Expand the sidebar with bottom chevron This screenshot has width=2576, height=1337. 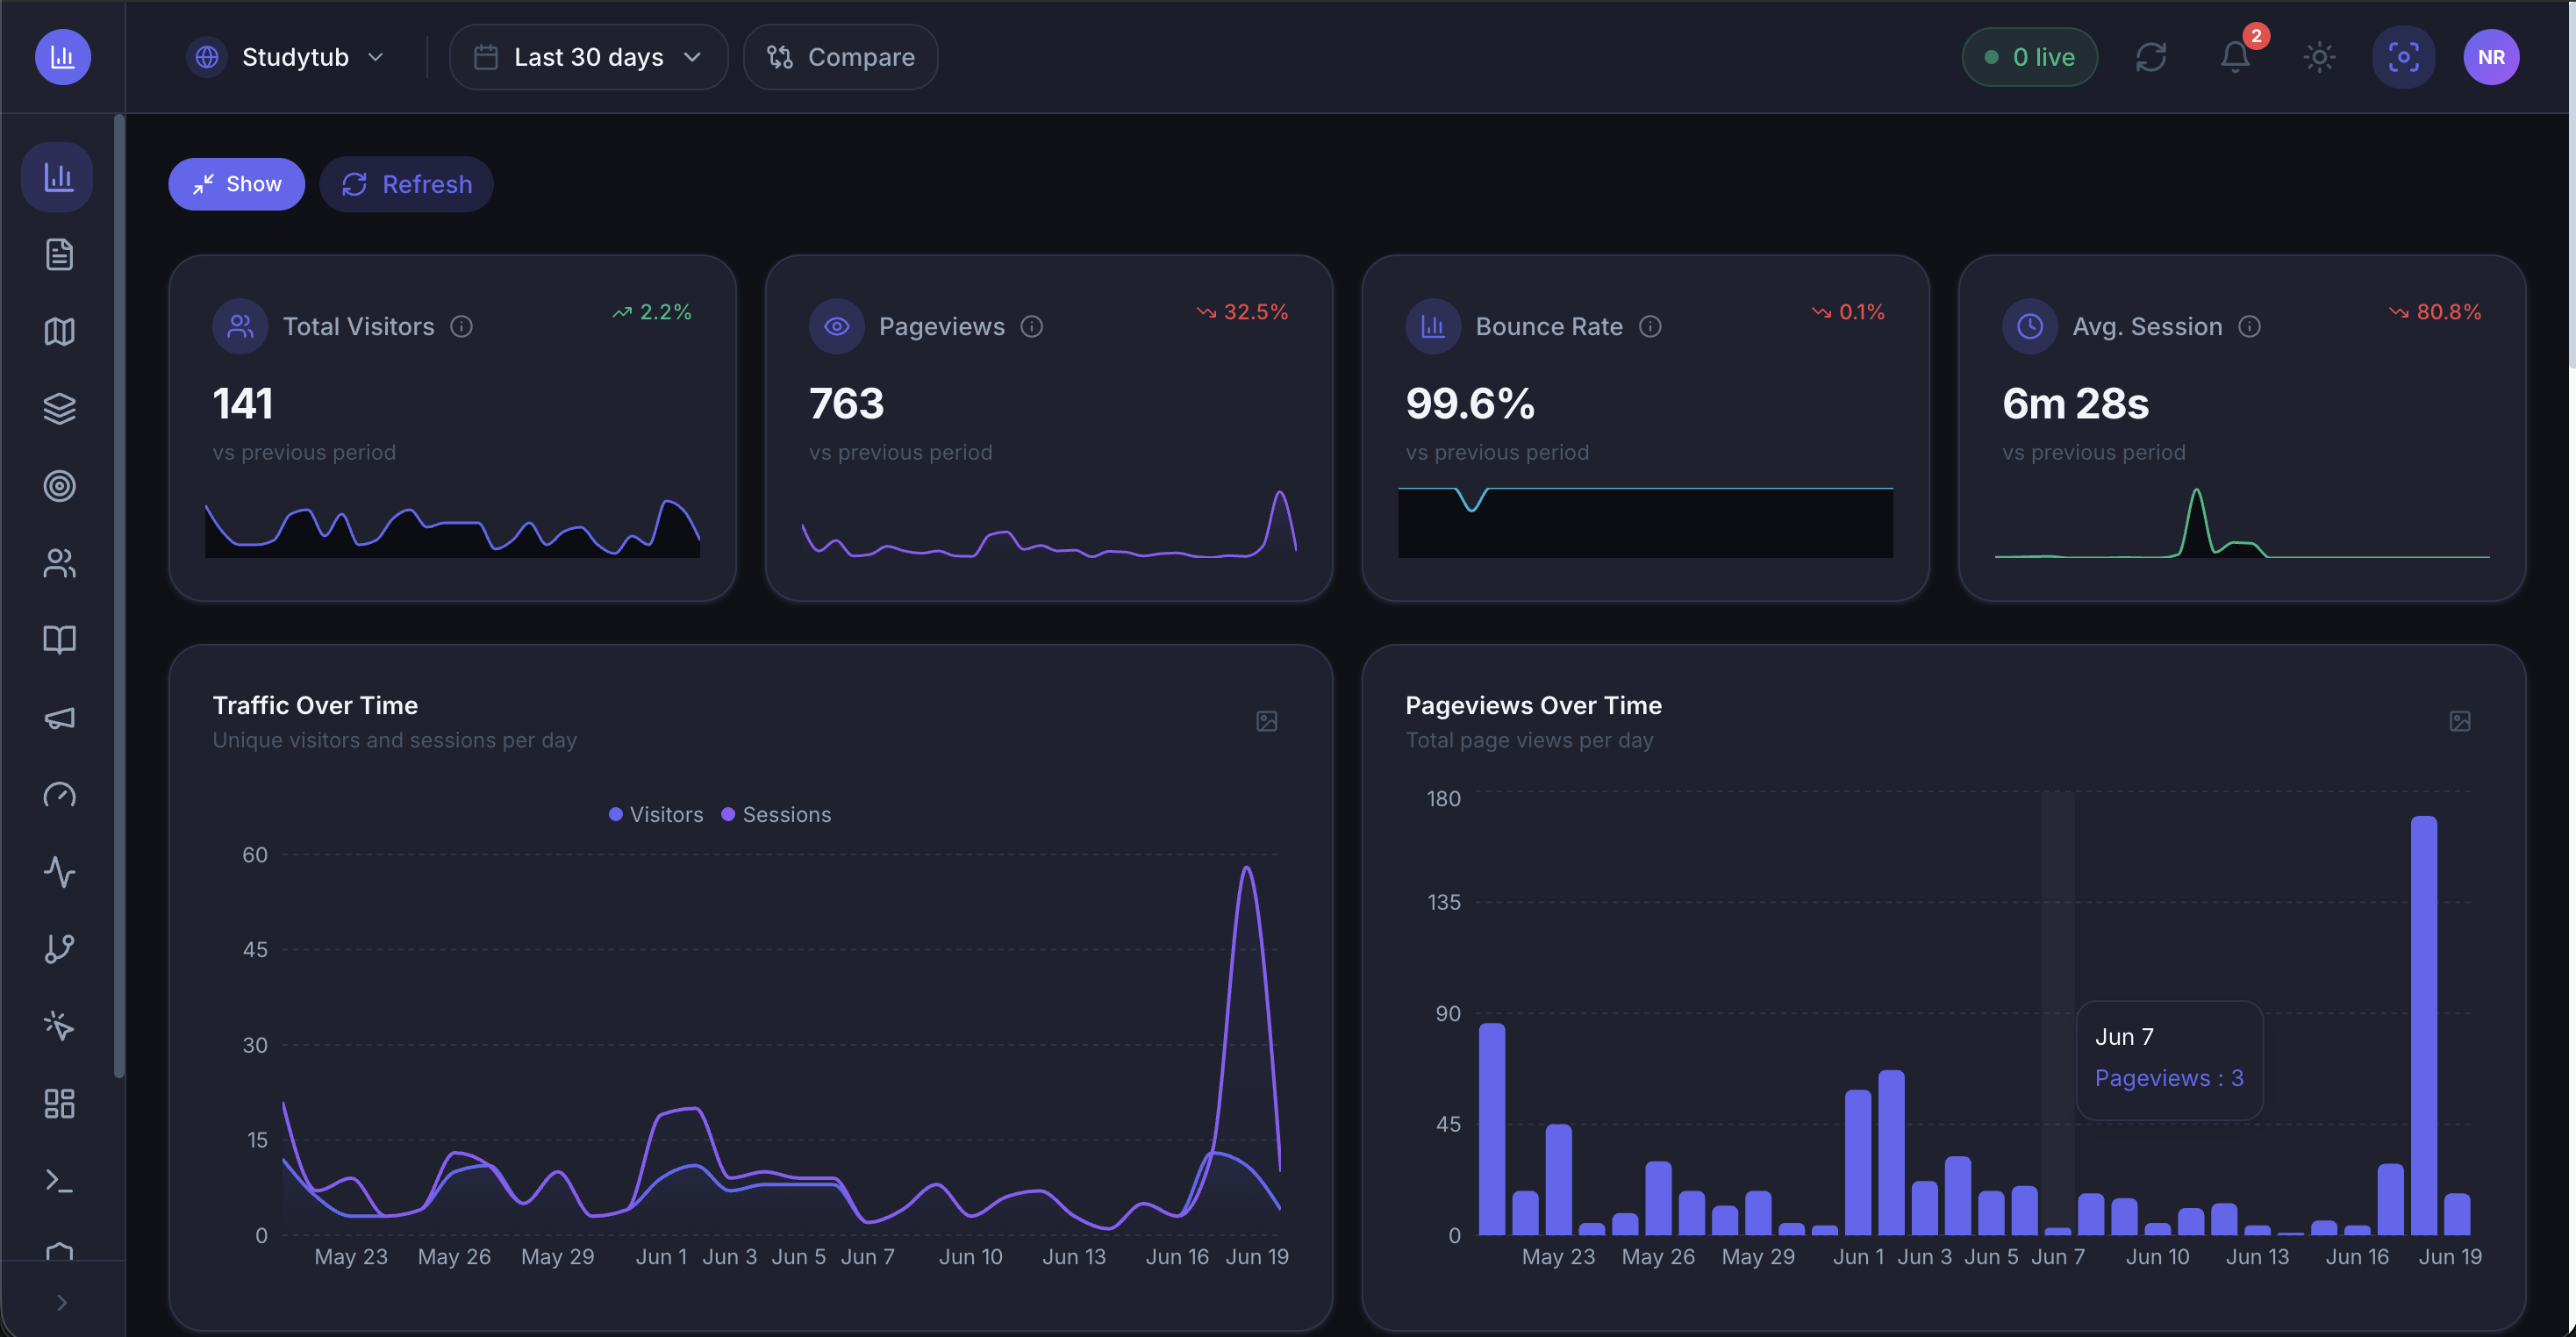[x=62, y=1302]
